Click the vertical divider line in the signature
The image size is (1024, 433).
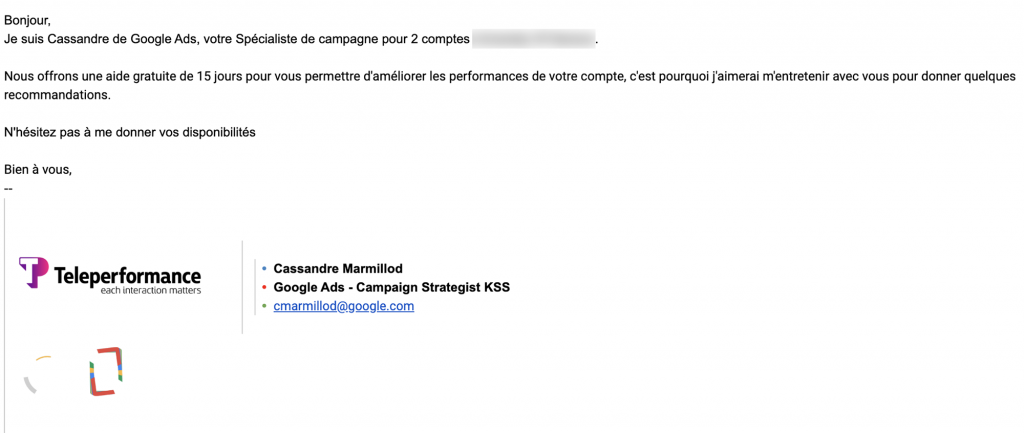[243, 287]
